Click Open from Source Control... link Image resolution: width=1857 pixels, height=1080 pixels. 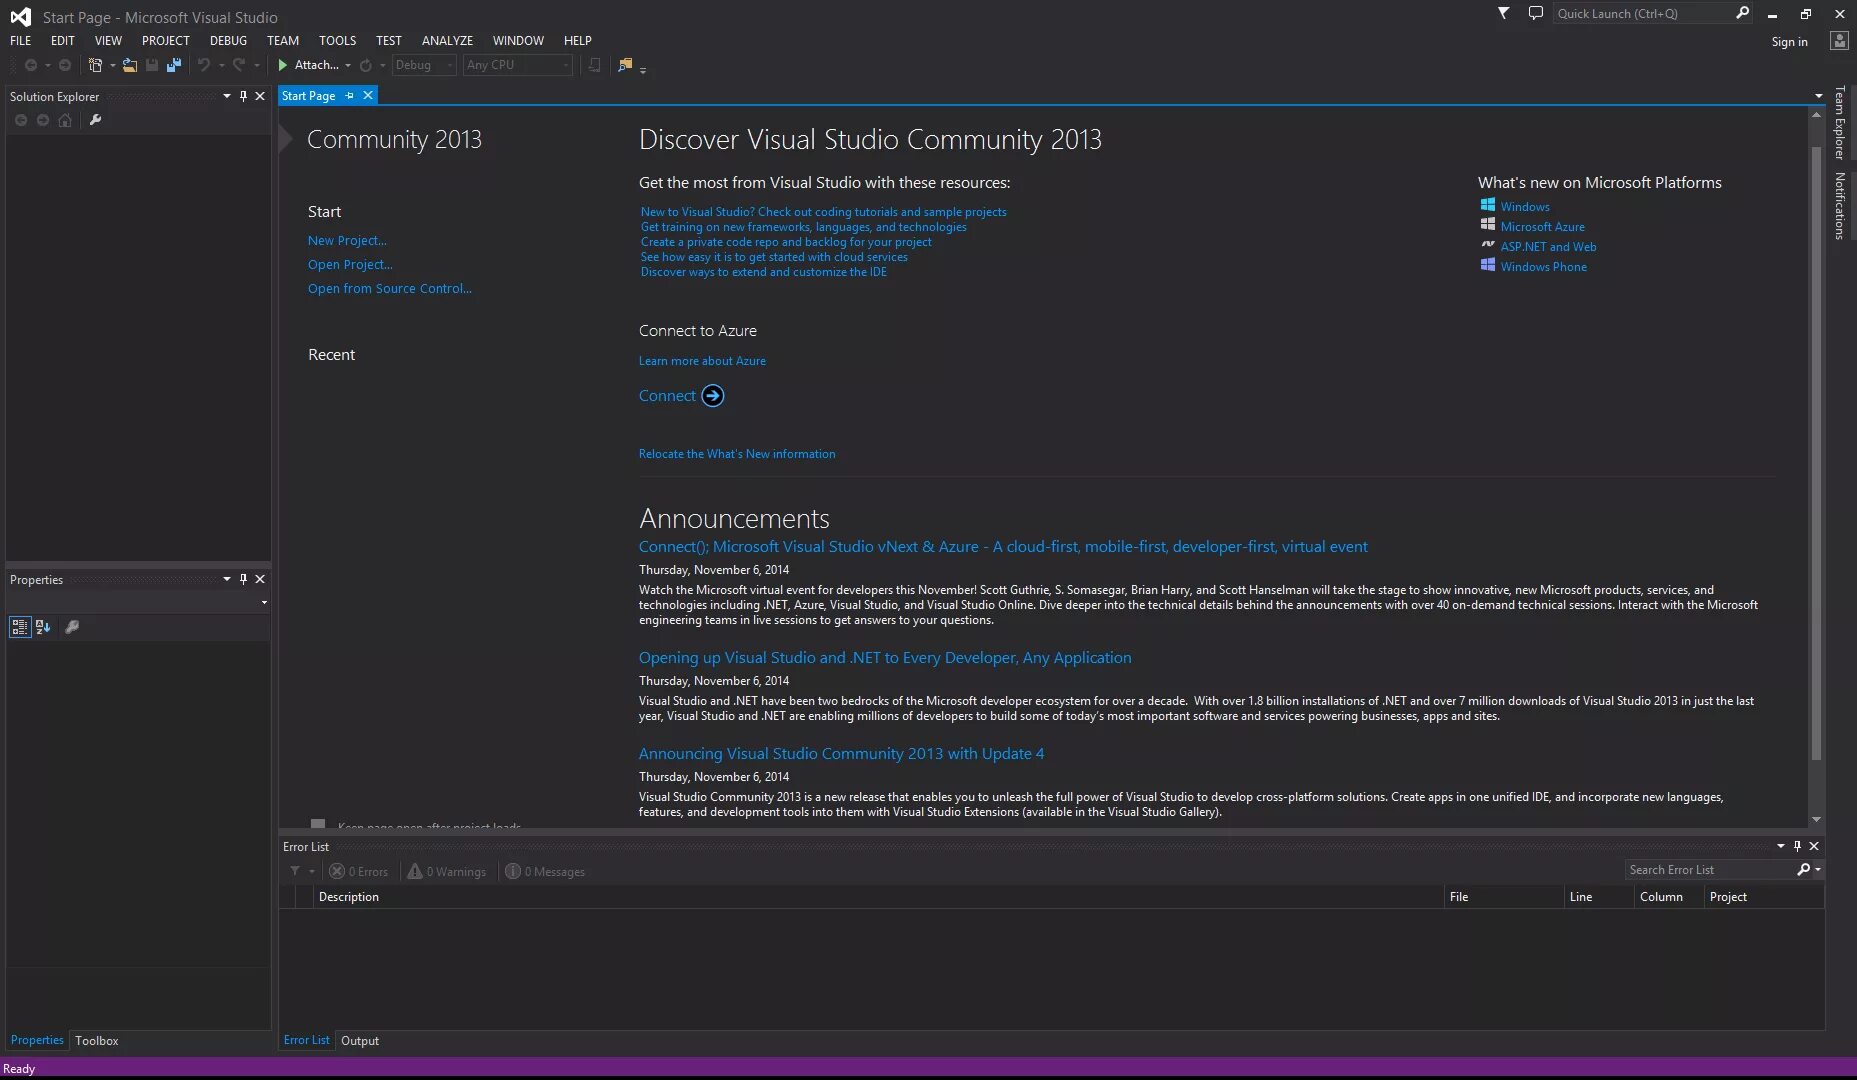coord(390,289)
